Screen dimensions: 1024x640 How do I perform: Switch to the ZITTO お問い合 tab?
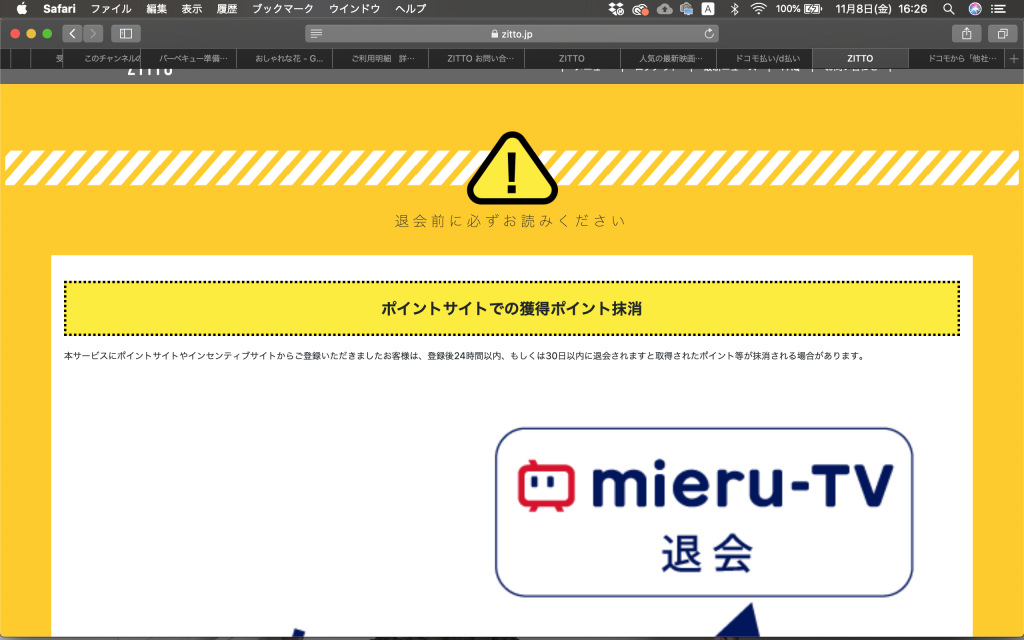click(x=477, y=59)
